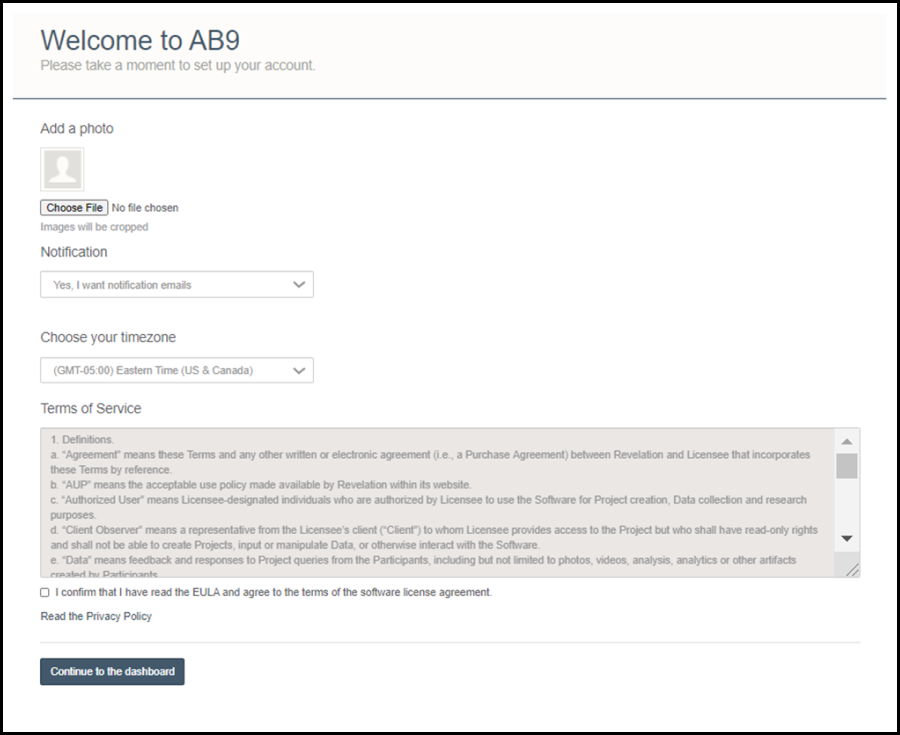900x735 pixels.
Task: Click the profile photo placeholder avatar
Action: click(62, 169)
